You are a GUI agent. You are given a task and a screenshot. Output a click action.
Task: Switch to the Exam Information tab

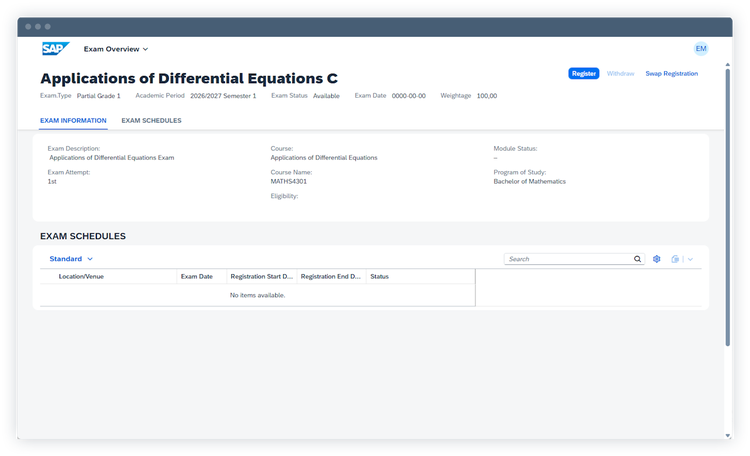tap(73, 121)
